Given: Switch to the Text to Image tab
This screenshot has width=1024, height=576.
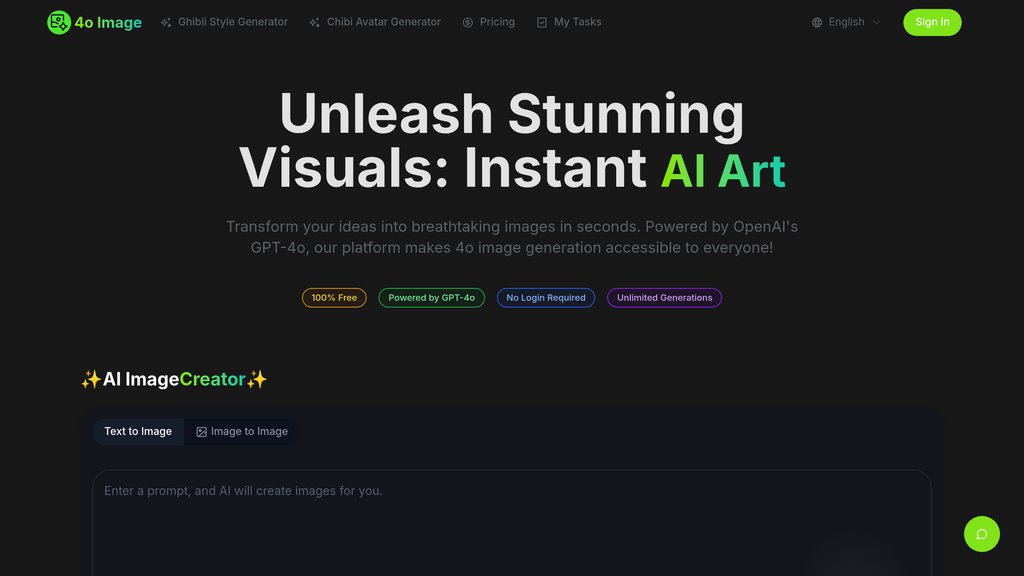Looking at the screenshot, I should click(138, 432).
